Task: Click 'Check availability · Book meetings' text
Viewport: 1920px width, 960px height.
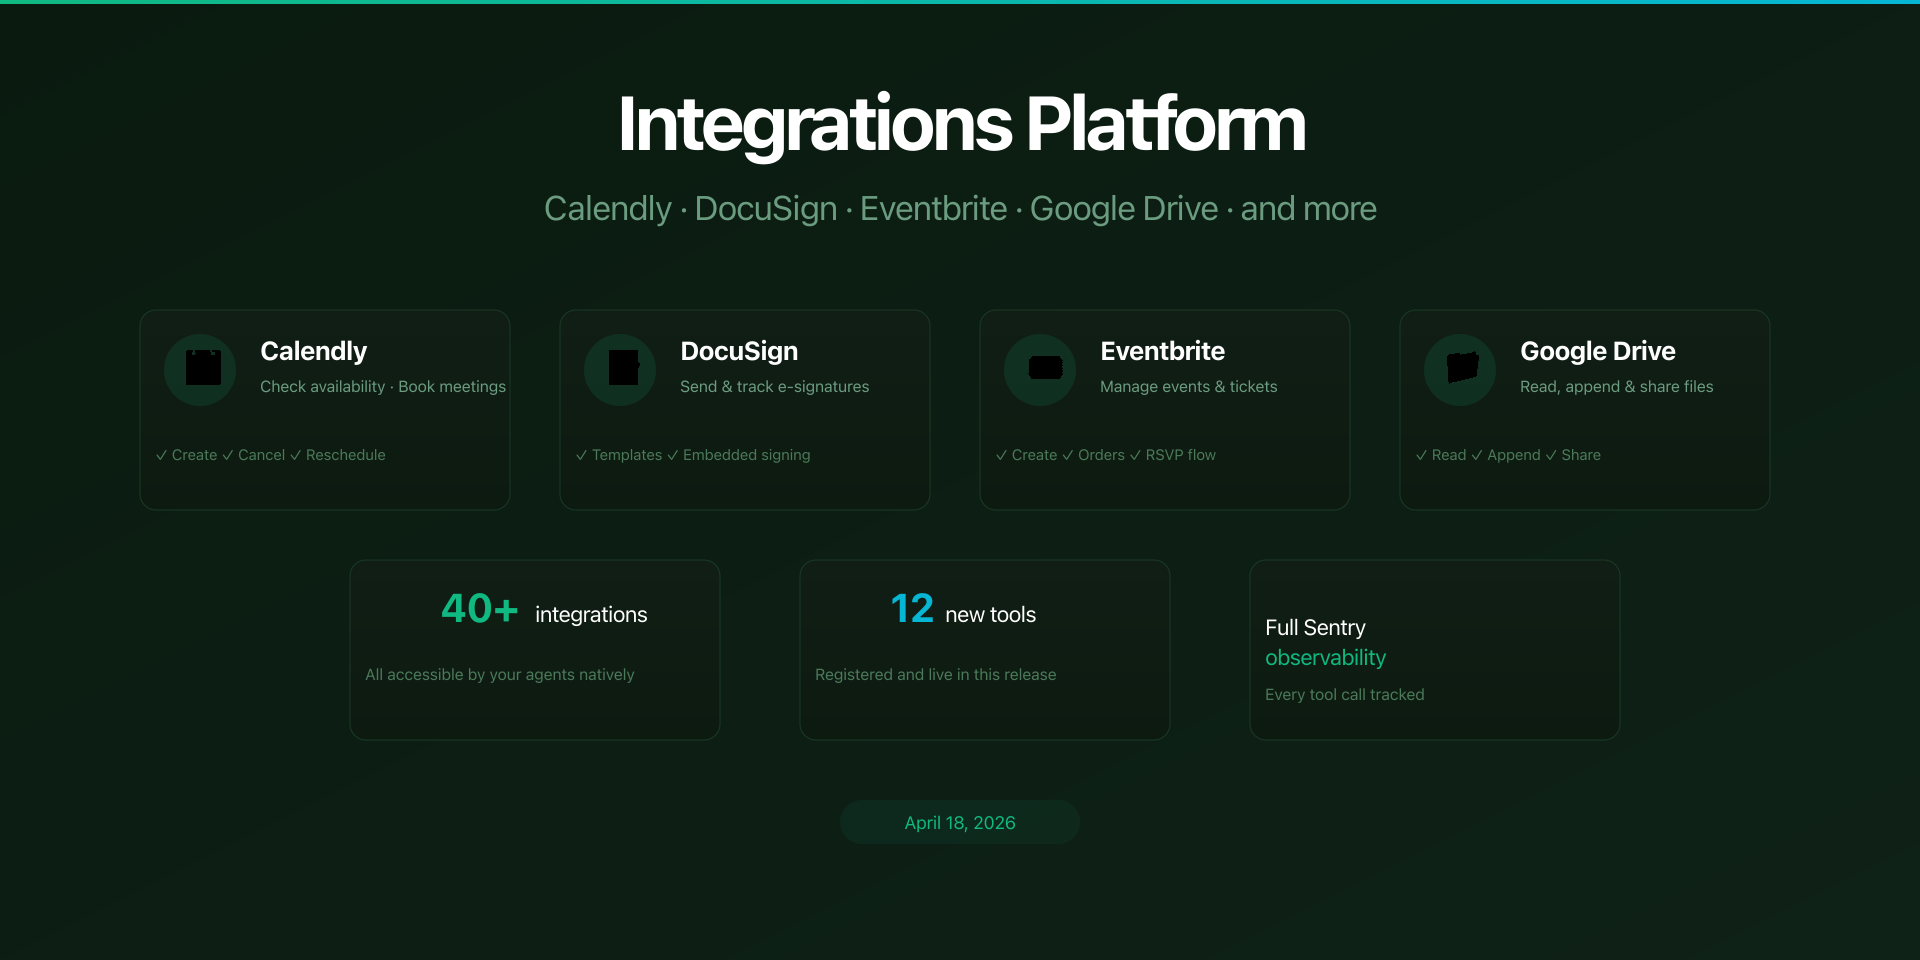Action: (383, 387)
